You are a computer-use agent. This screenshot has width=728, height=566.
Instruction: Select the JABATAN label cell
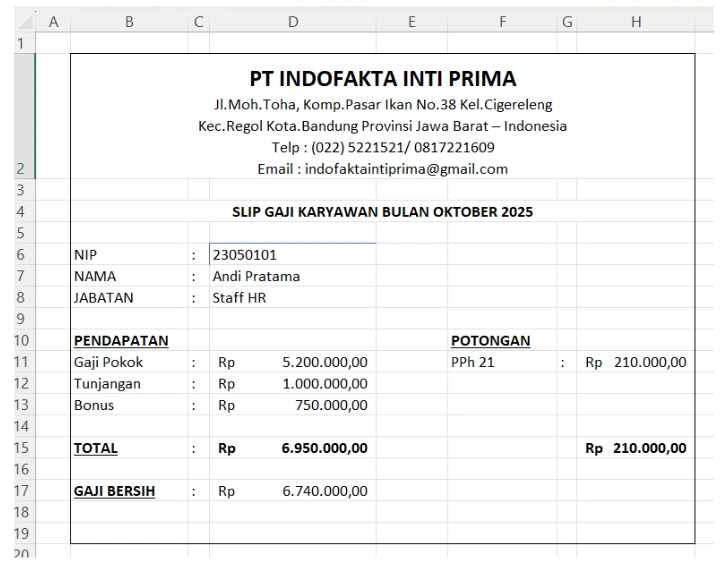[x=129, y=297]
